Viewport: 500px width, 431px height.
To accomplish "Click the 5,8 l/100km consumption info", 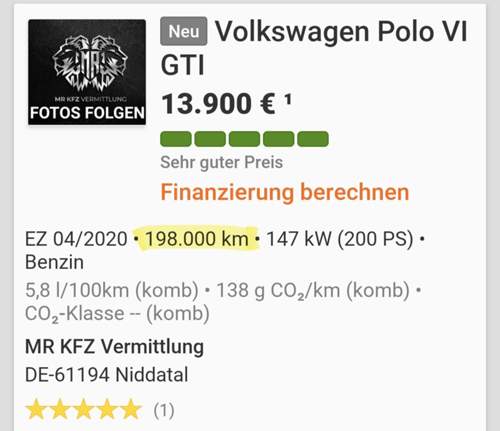I will pos(112,290).
